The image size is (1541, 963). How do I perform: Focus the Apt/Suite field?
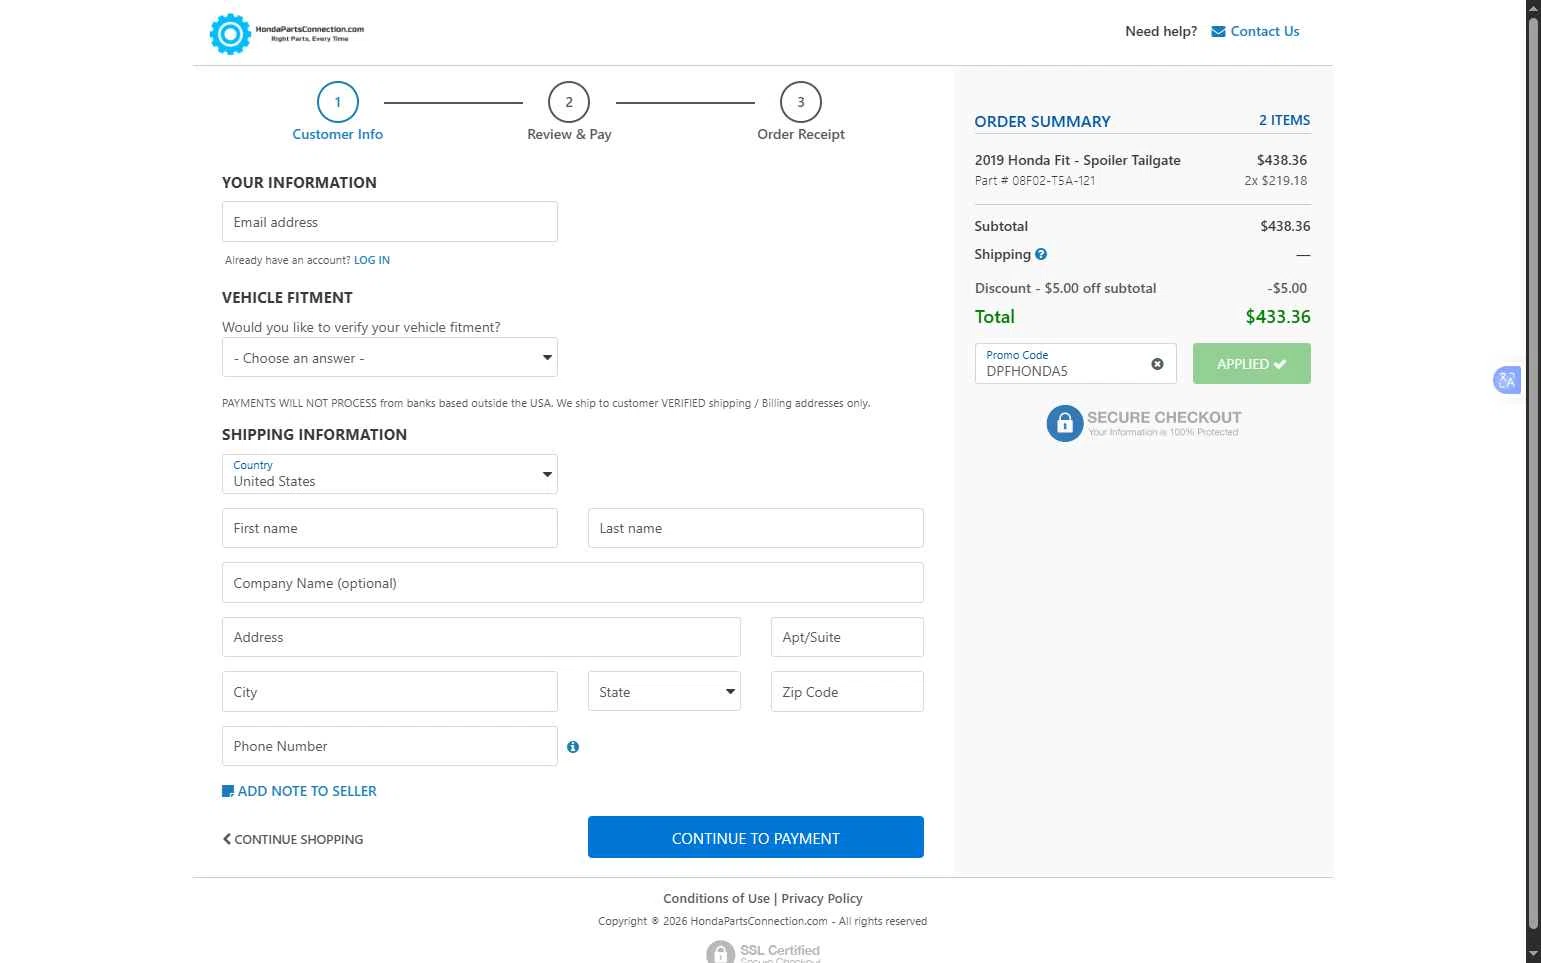[847, 637]
